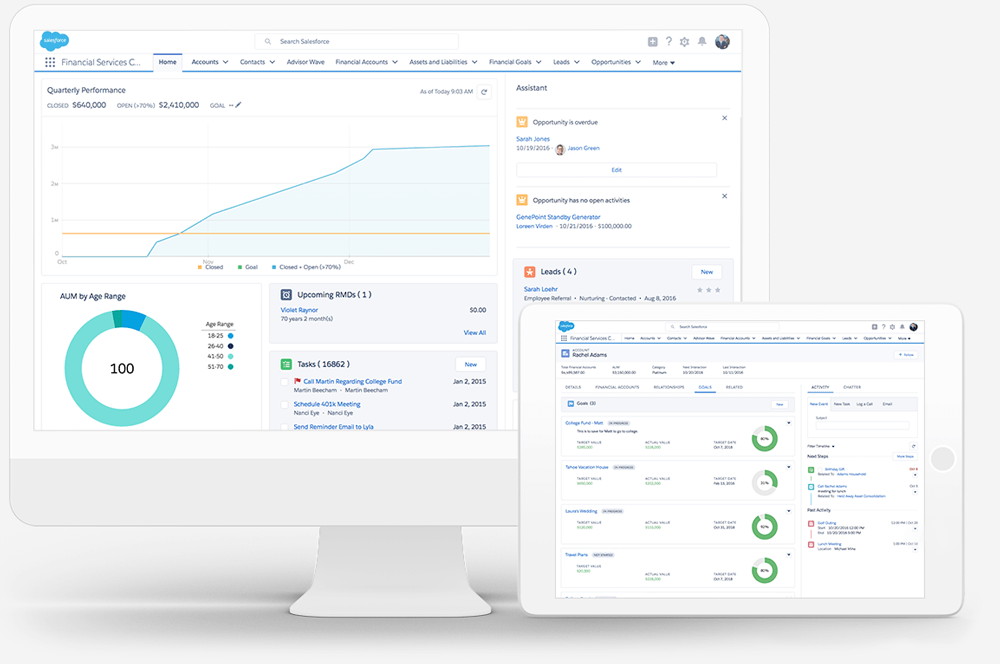Open the Setup gear icon in the header
The width and height of the screenshot is (1000, 664).
coord(685,42)
